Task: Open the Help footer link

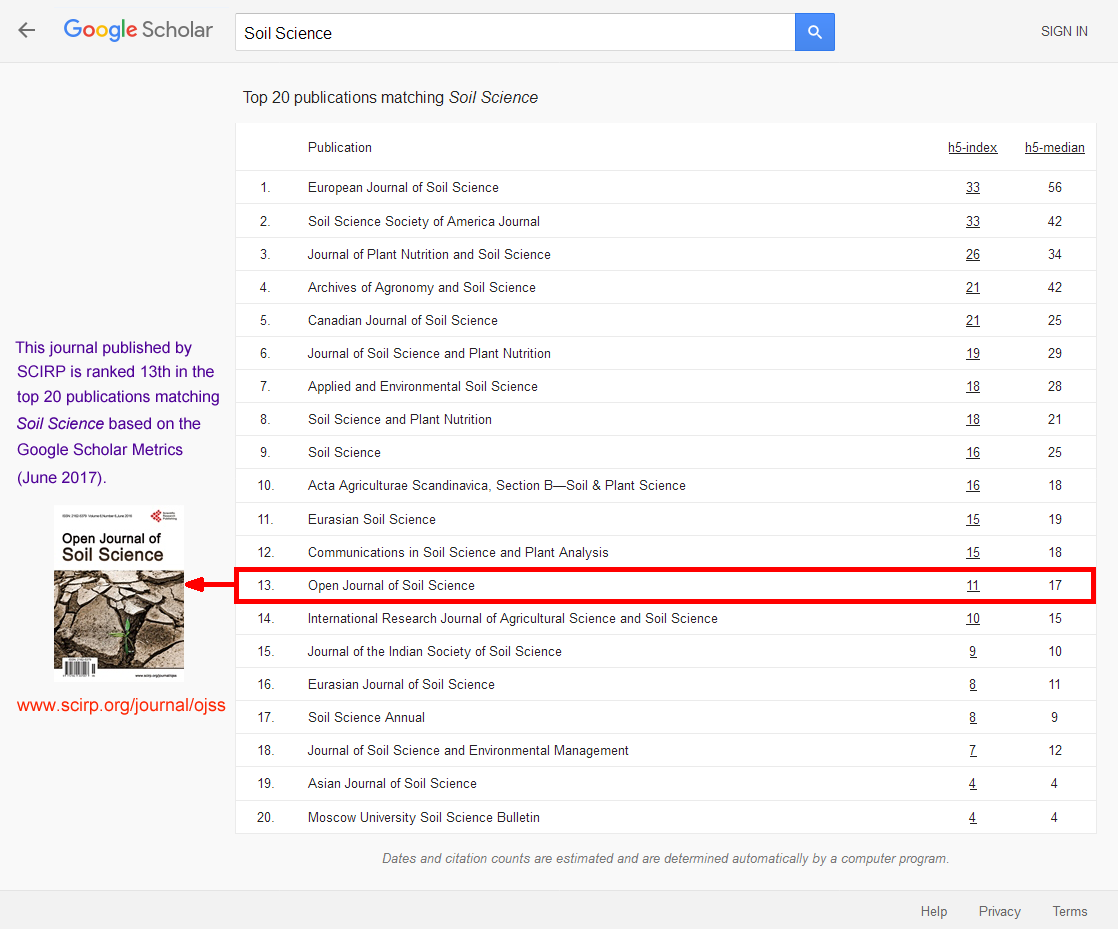Action: (x=933, y=911)
